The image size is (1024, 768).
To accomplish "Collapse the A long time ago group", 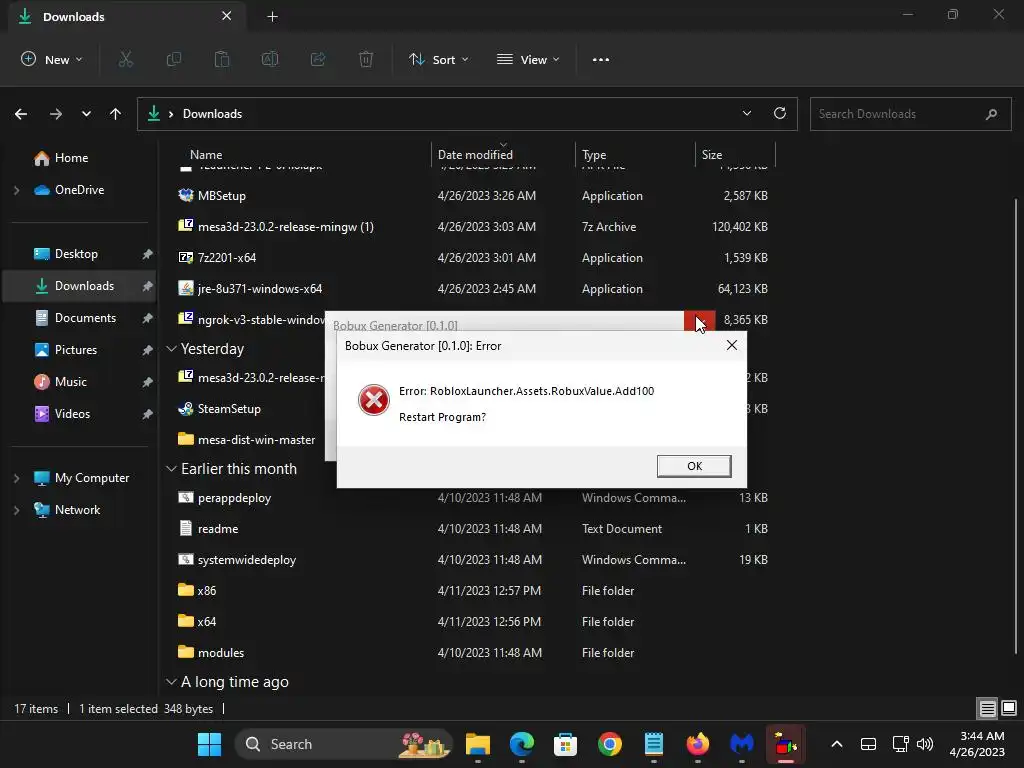I will click(171, 682).
